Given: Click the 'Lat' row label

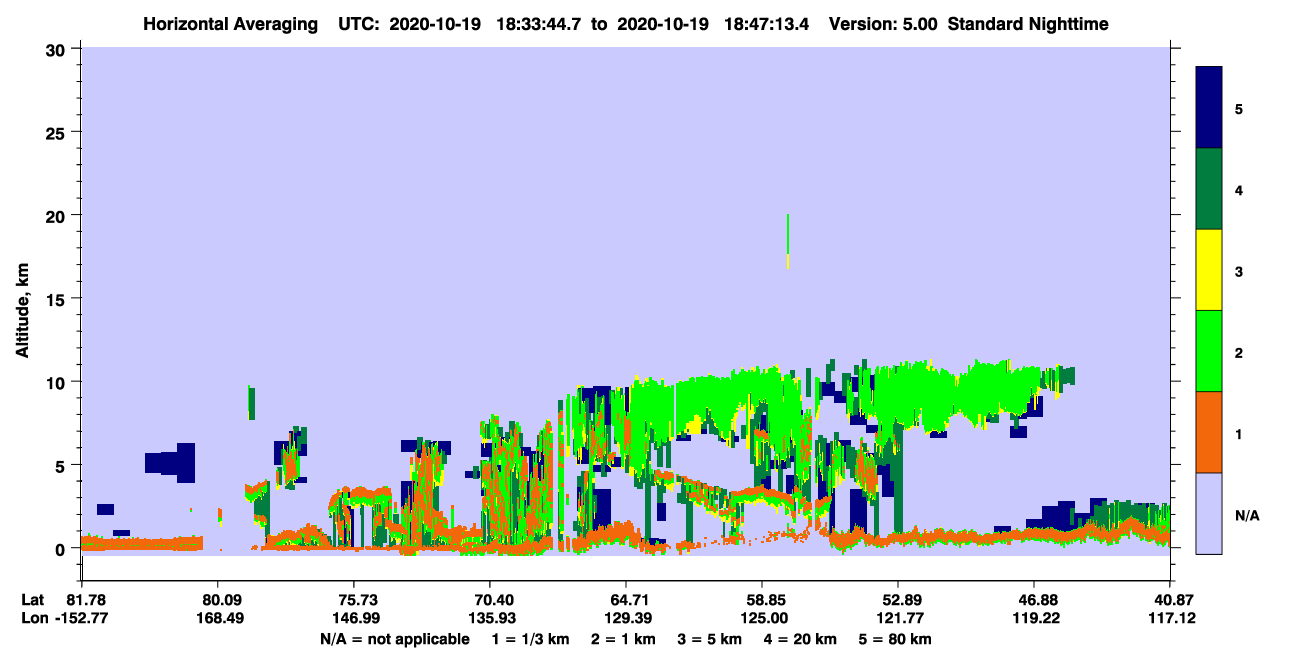Looking at the screenshot, I should click(x=32, y=600).
